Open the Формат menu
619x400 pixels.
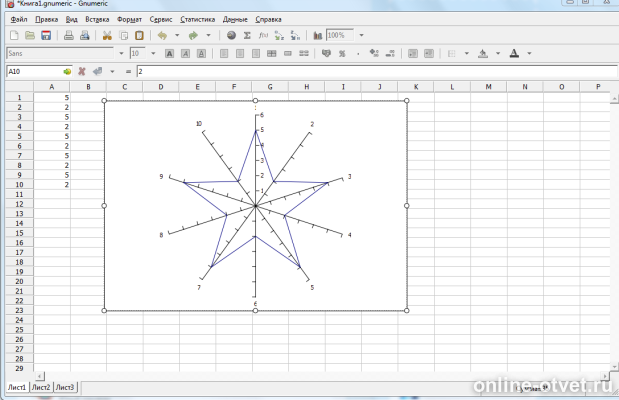(x=129, y=19)
